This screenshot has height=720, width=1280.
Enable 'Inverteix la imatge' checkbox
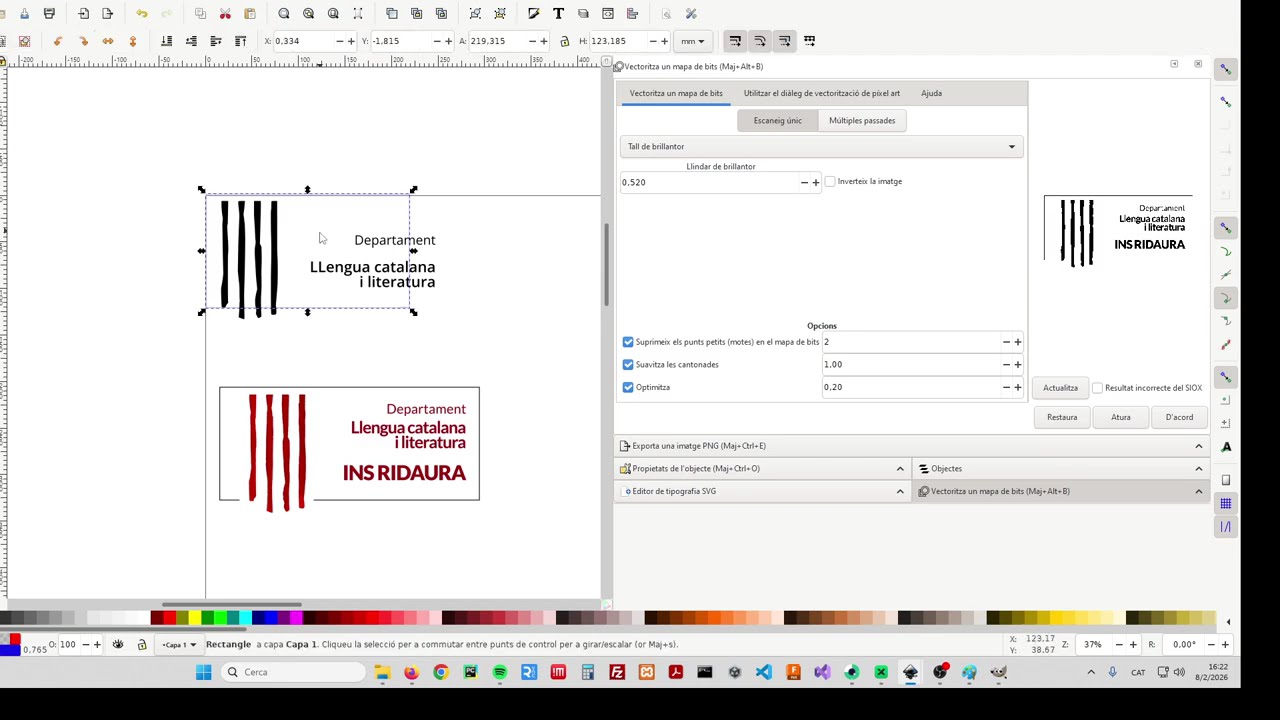pyautogui.click(x=830, y=182)
